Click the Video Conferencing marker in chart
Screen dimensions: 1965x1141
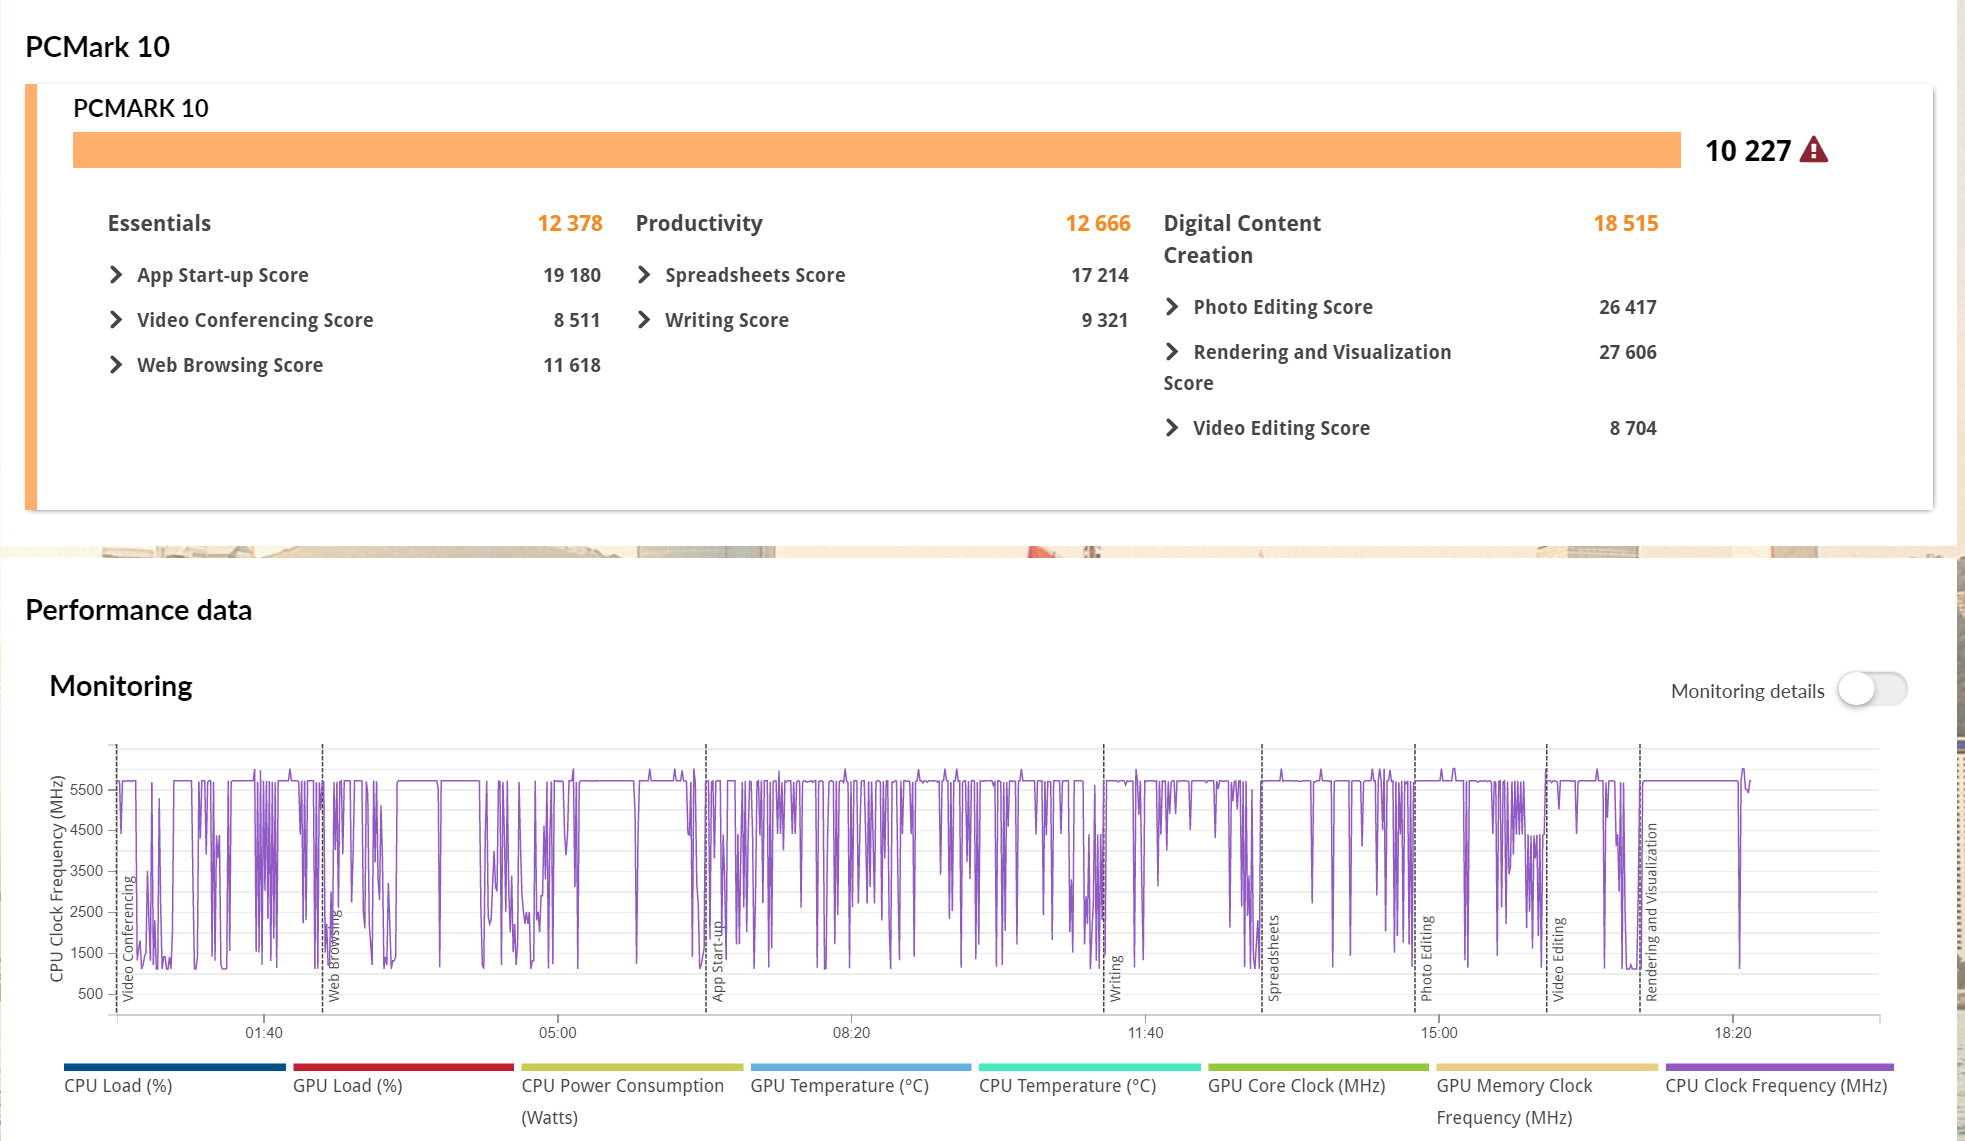coord(128,939)
